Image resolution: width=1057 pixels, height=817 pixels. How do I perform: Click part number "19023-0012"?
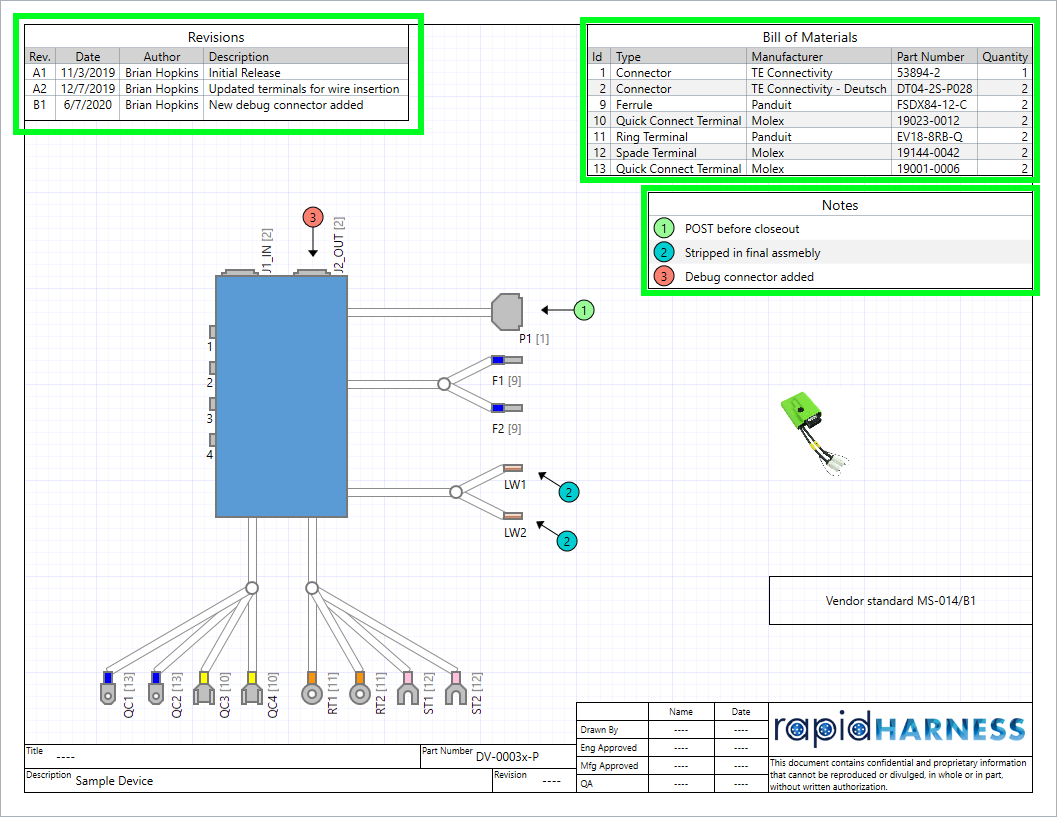pyautogui.click(x=928, y=121)
